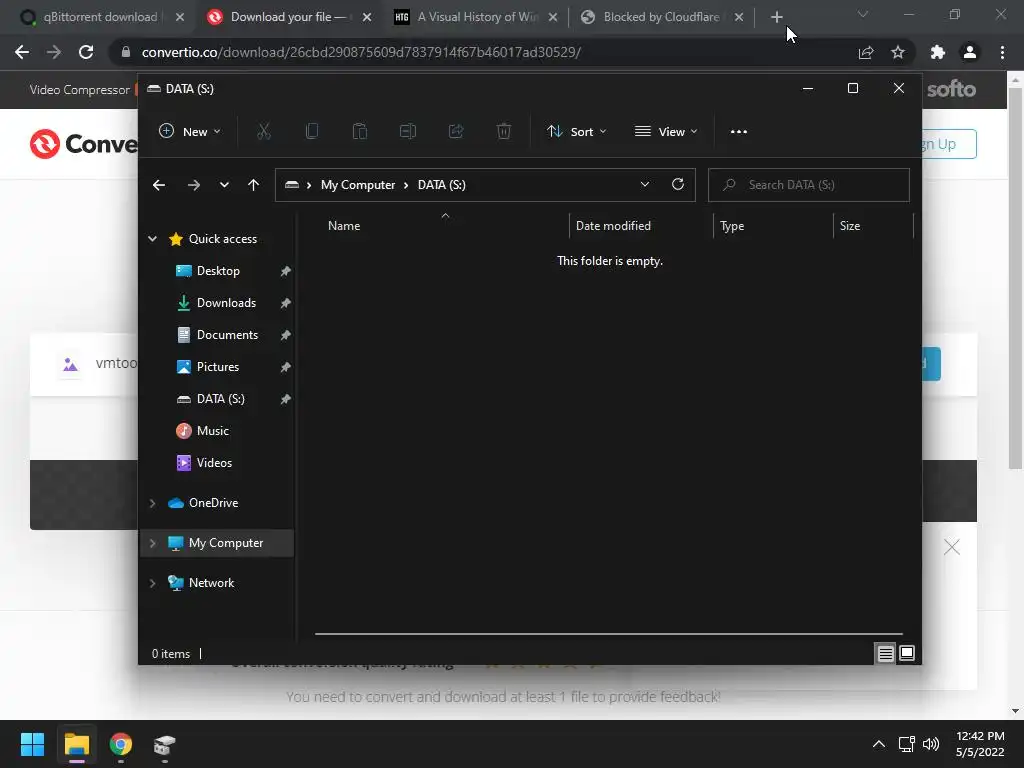This screenshot has height=768, width=1024.
Task: Open Chrome tab search chevron
Action: [x=863, y=14]
